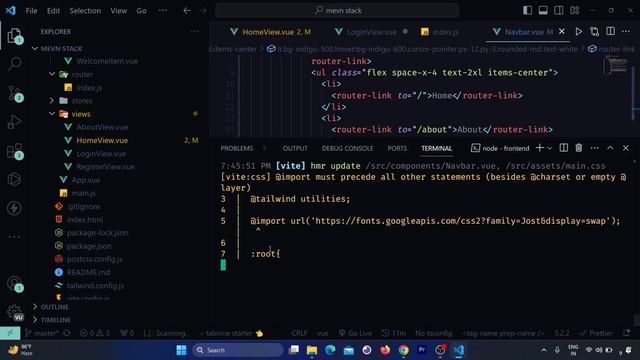Open the Source Control view
Image resolution: width=640 pixels, height=360 pixels.
click(x=15, y=93)
